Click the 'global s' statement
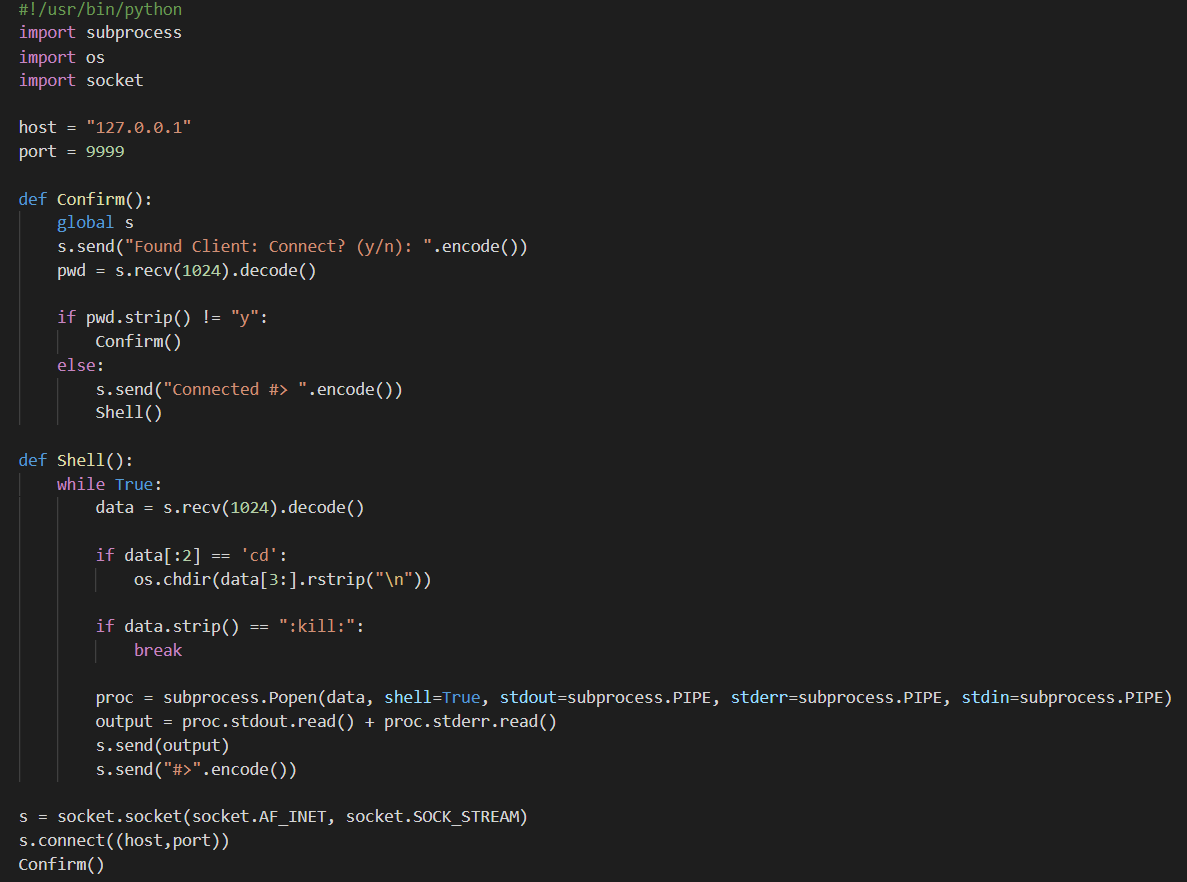Screen dimensions: 1187x882 click(x=95, y=223)
